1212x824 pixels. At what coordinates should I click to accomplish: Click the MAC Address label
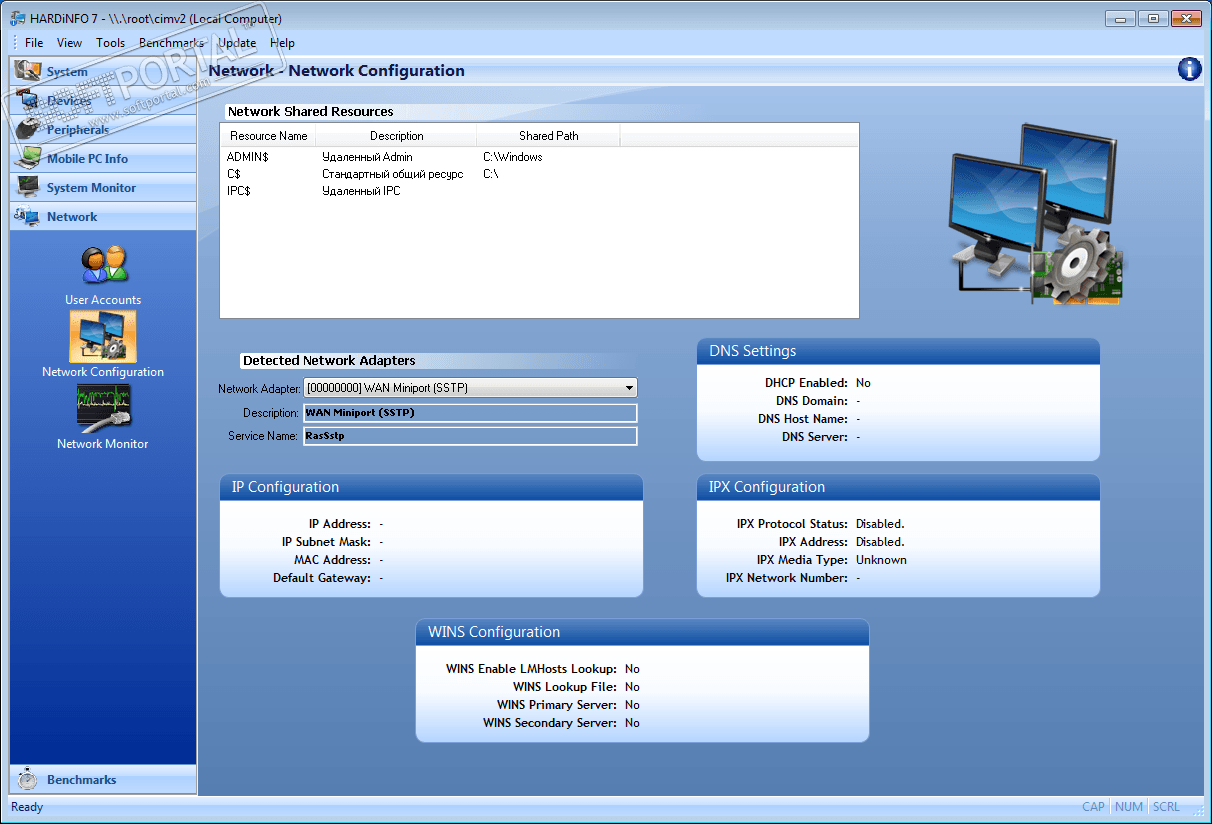pos(332,560)
